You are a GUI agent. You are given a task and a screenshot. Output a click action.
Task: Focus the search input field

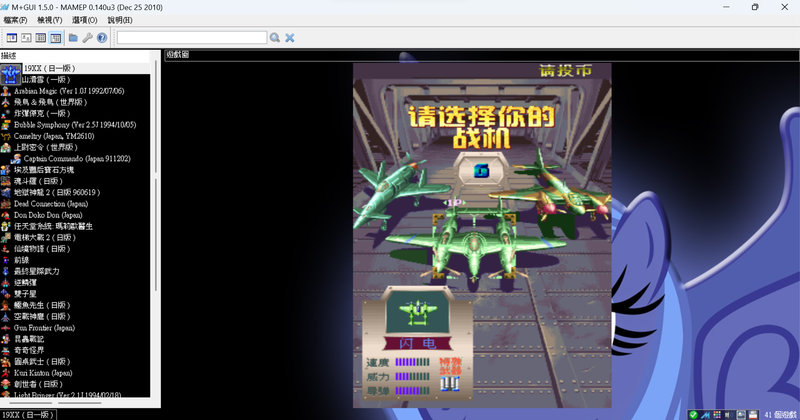tap(192, 37)
